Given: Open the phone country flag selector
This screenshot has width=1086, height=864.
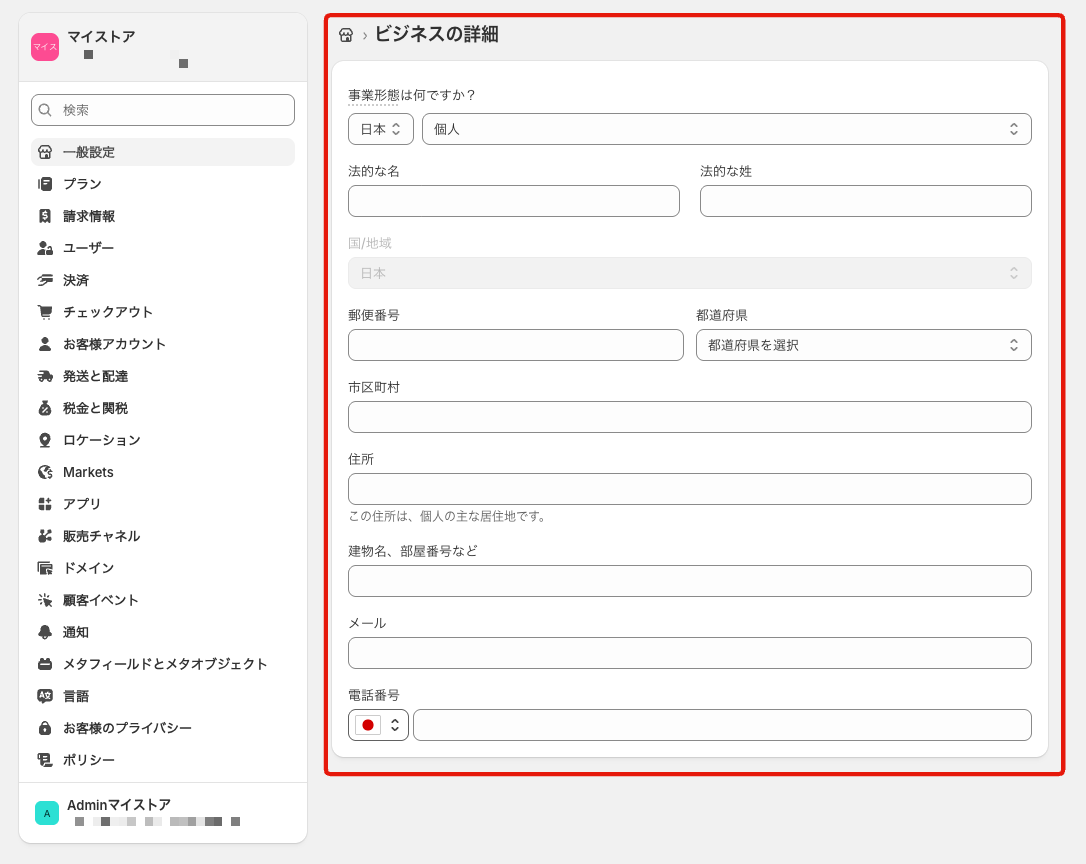Looking at the screenshot, I should coord(377,724).
